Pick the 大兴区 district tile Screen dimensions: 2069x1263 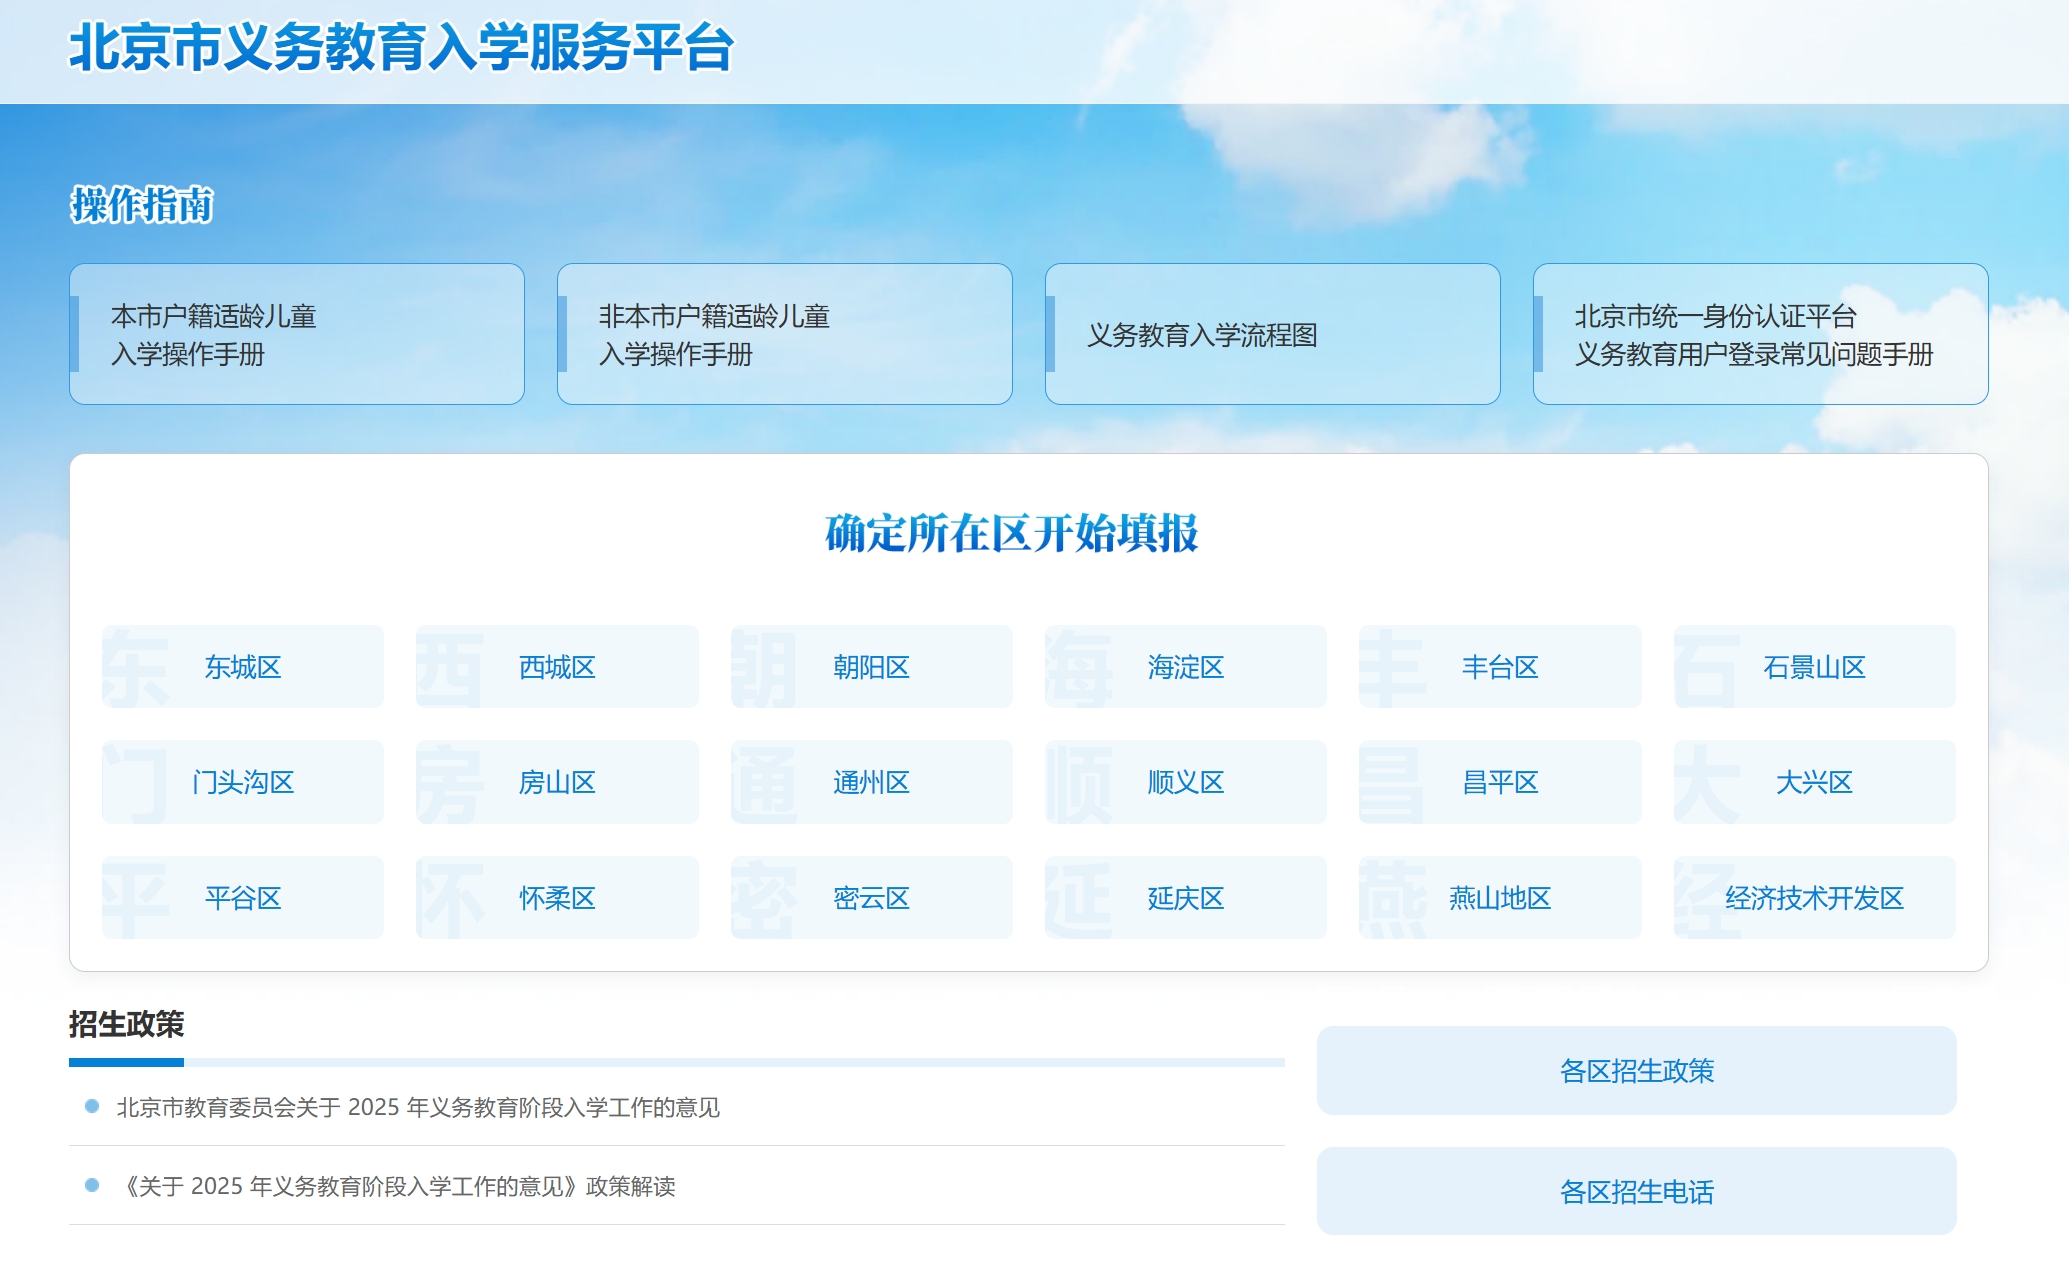click(1814, 782)
